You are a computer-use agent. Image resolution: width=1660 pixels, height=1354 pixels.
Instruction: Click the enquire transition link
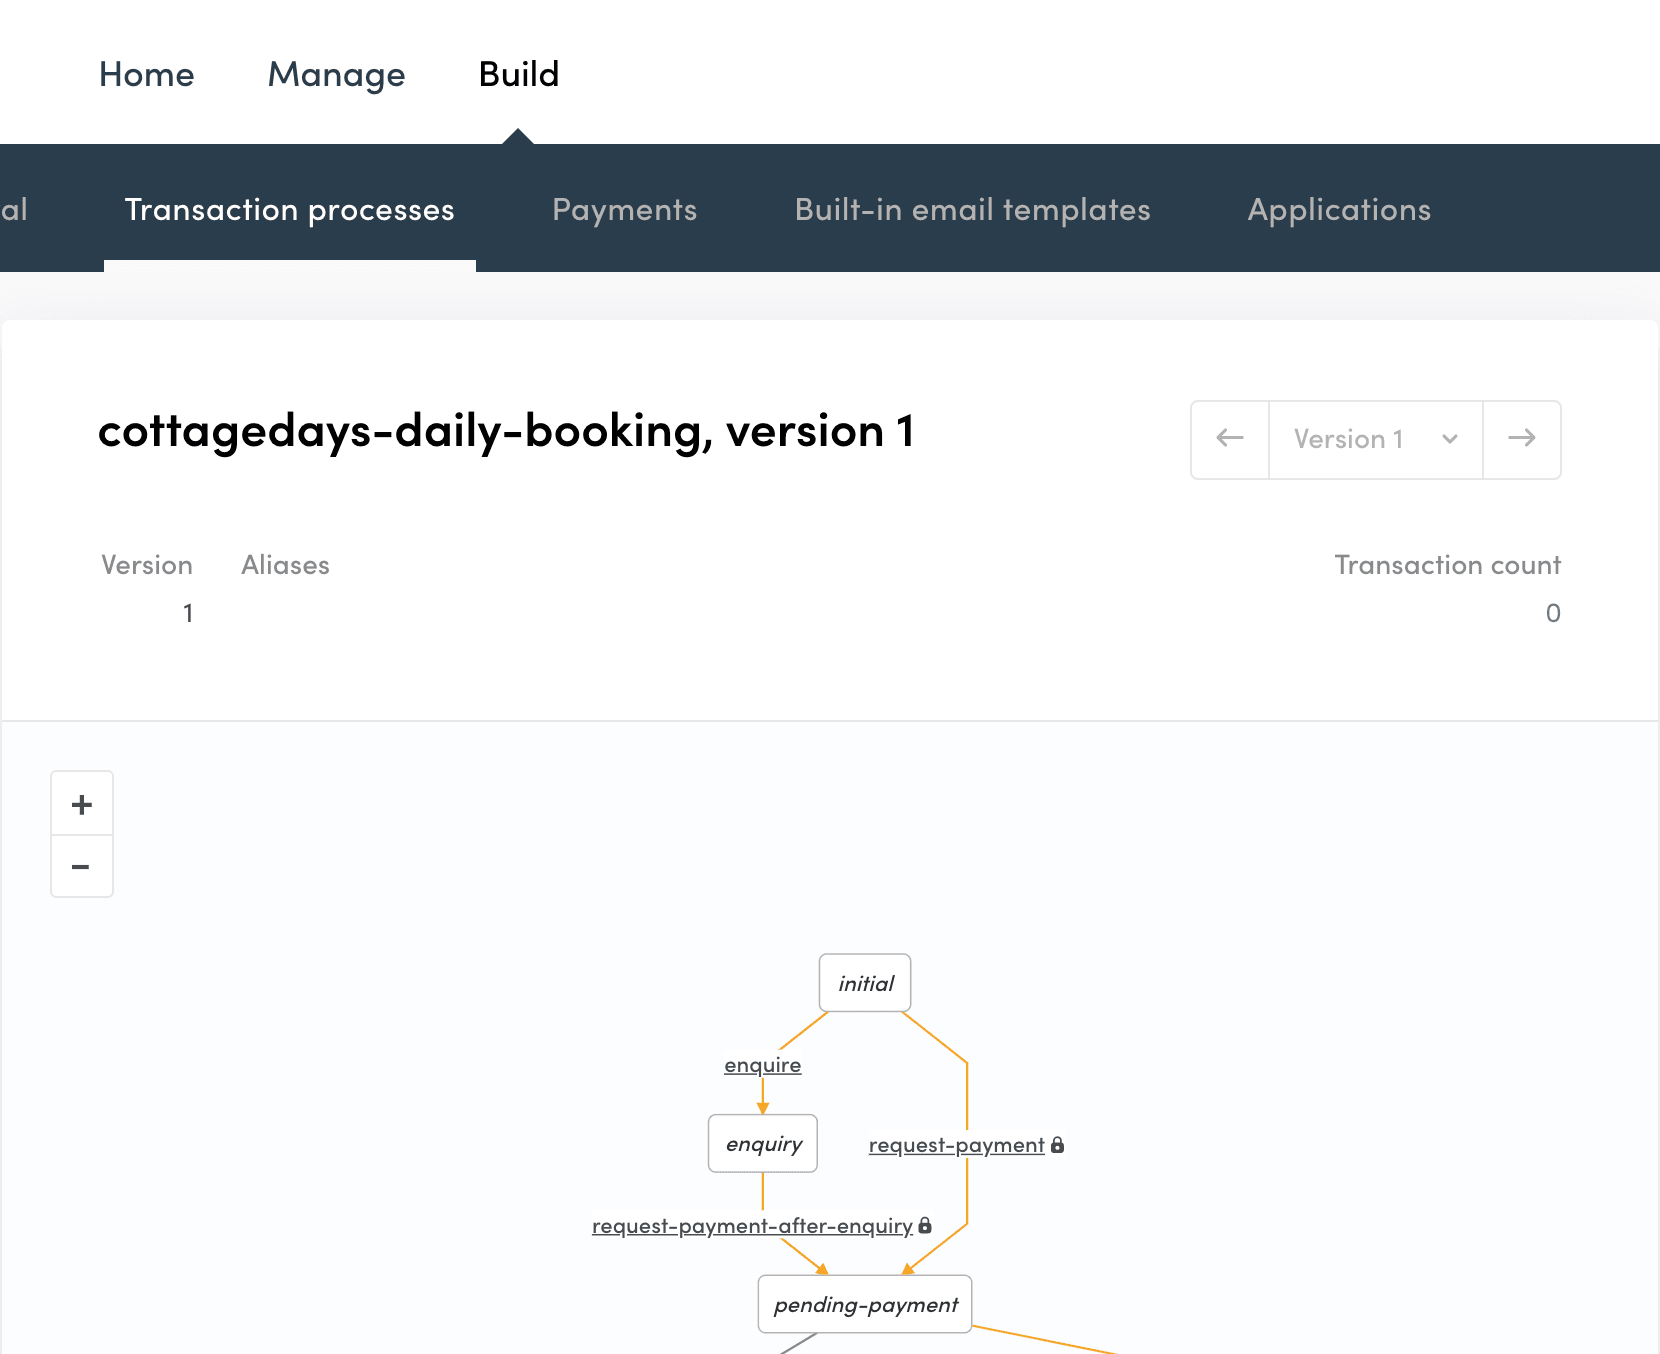pyautogui.click(x=762, y=1065)
